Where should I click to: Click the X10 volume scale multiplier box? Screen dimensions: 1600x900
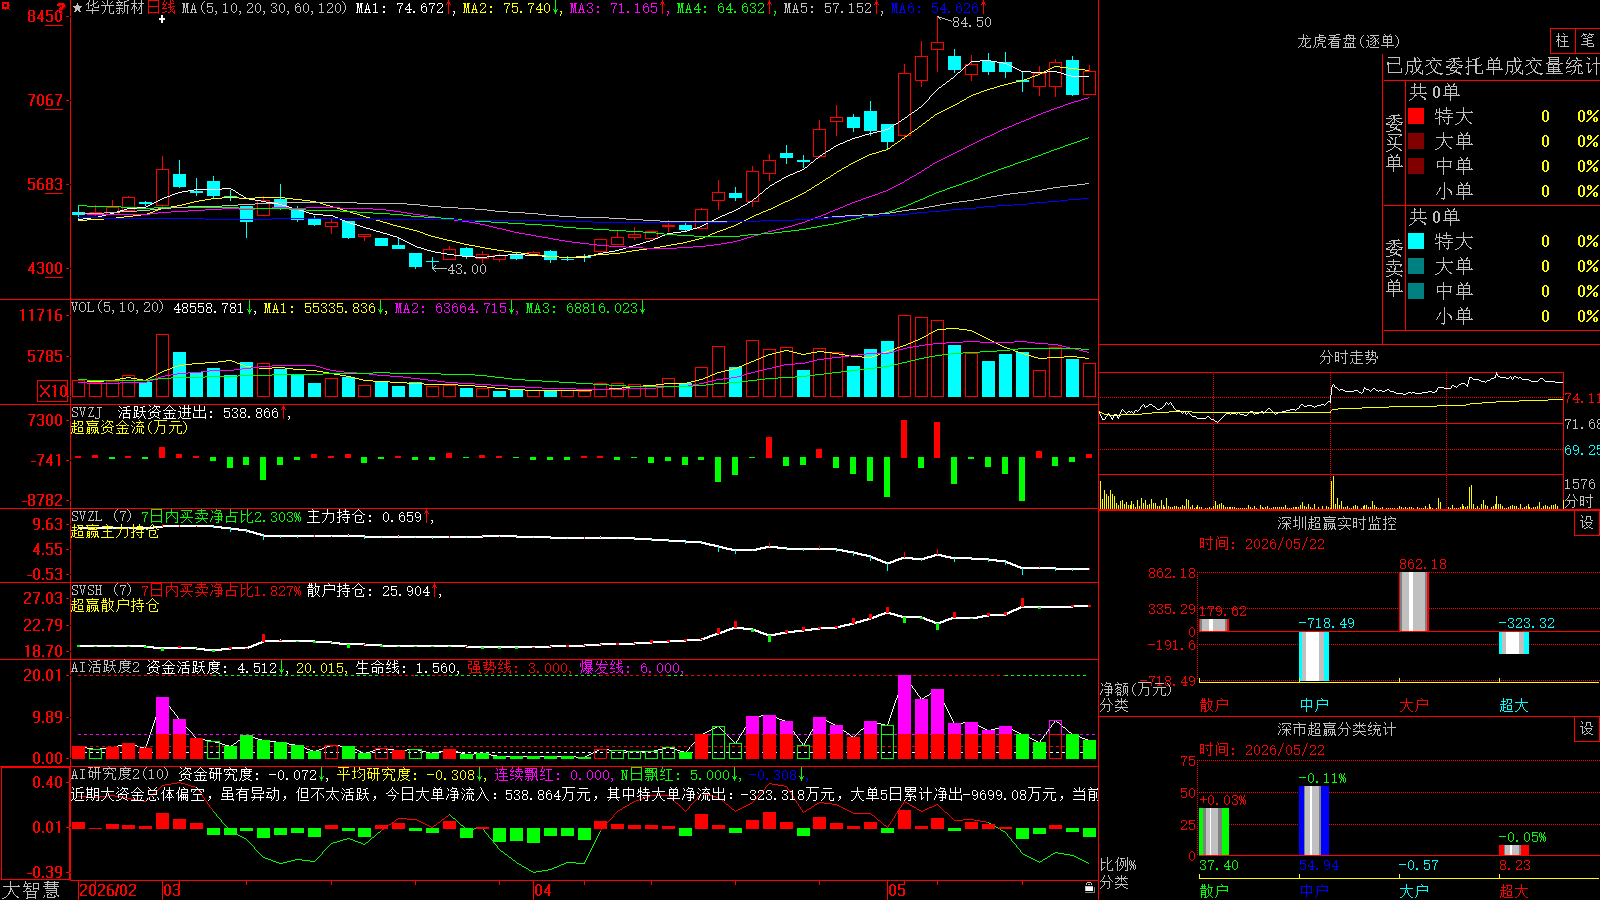[53, 391]
